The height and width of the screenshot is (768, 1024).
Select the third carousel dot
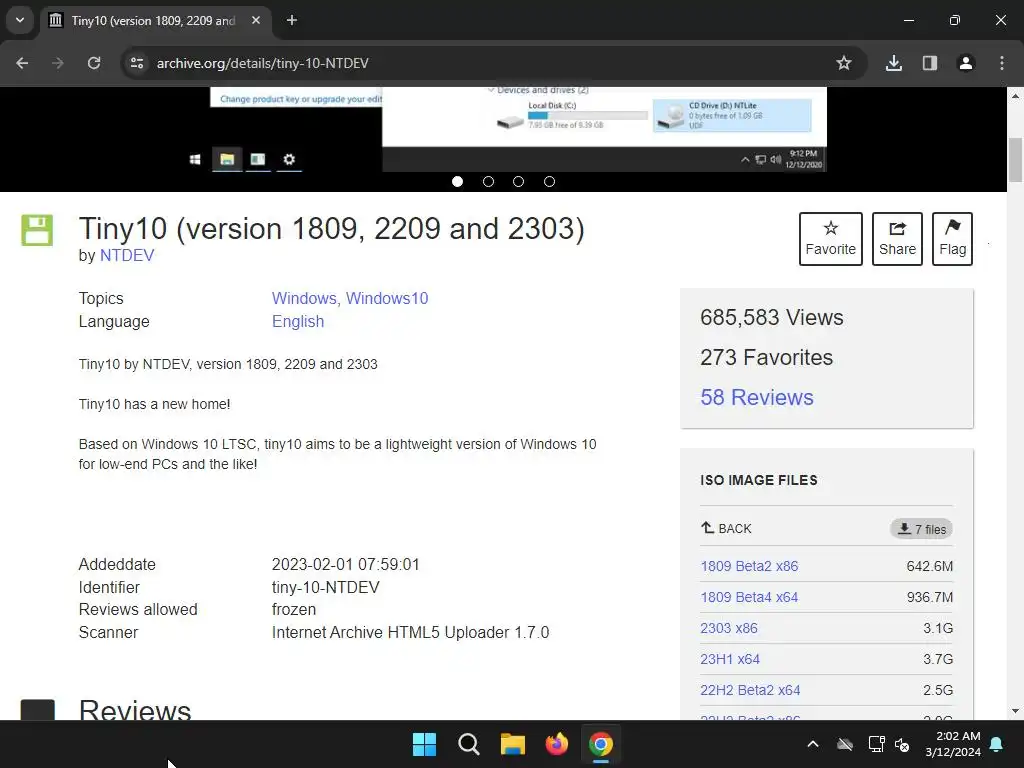(x=519, y=182)
